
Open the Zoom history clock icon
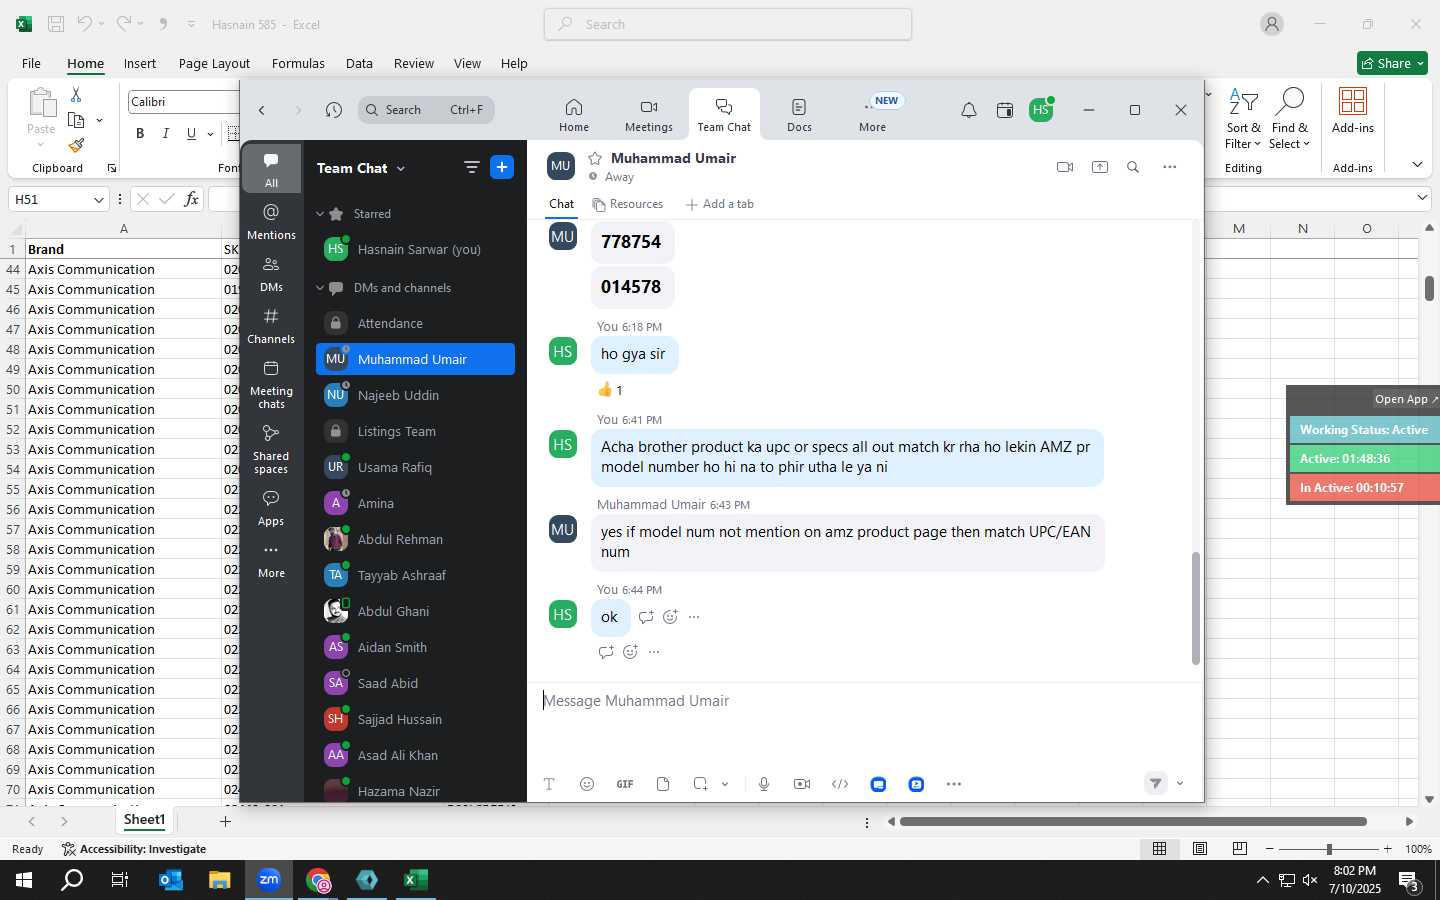pyautogui.click(x=334, y=110)
